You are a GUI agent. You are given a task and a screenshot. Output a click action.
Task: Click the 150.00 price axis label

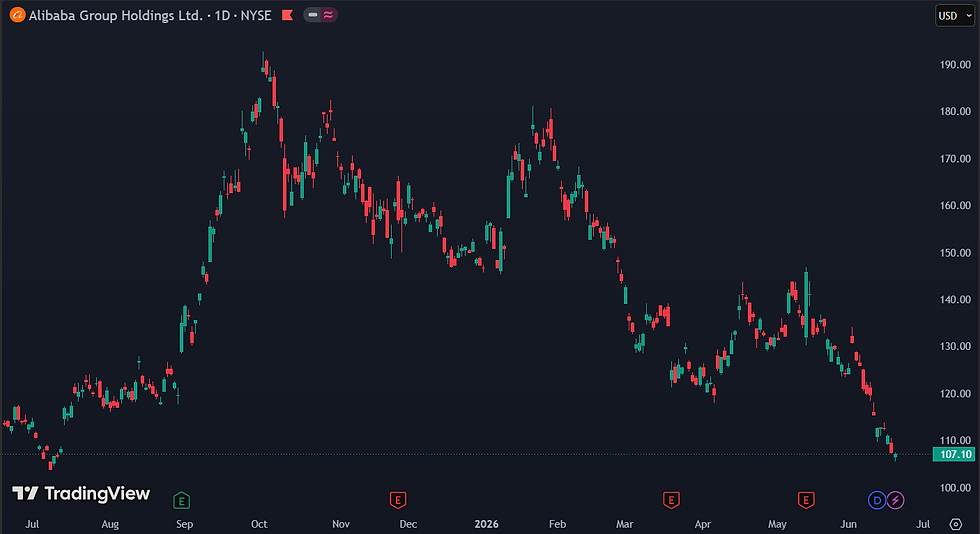click(955, 253)
